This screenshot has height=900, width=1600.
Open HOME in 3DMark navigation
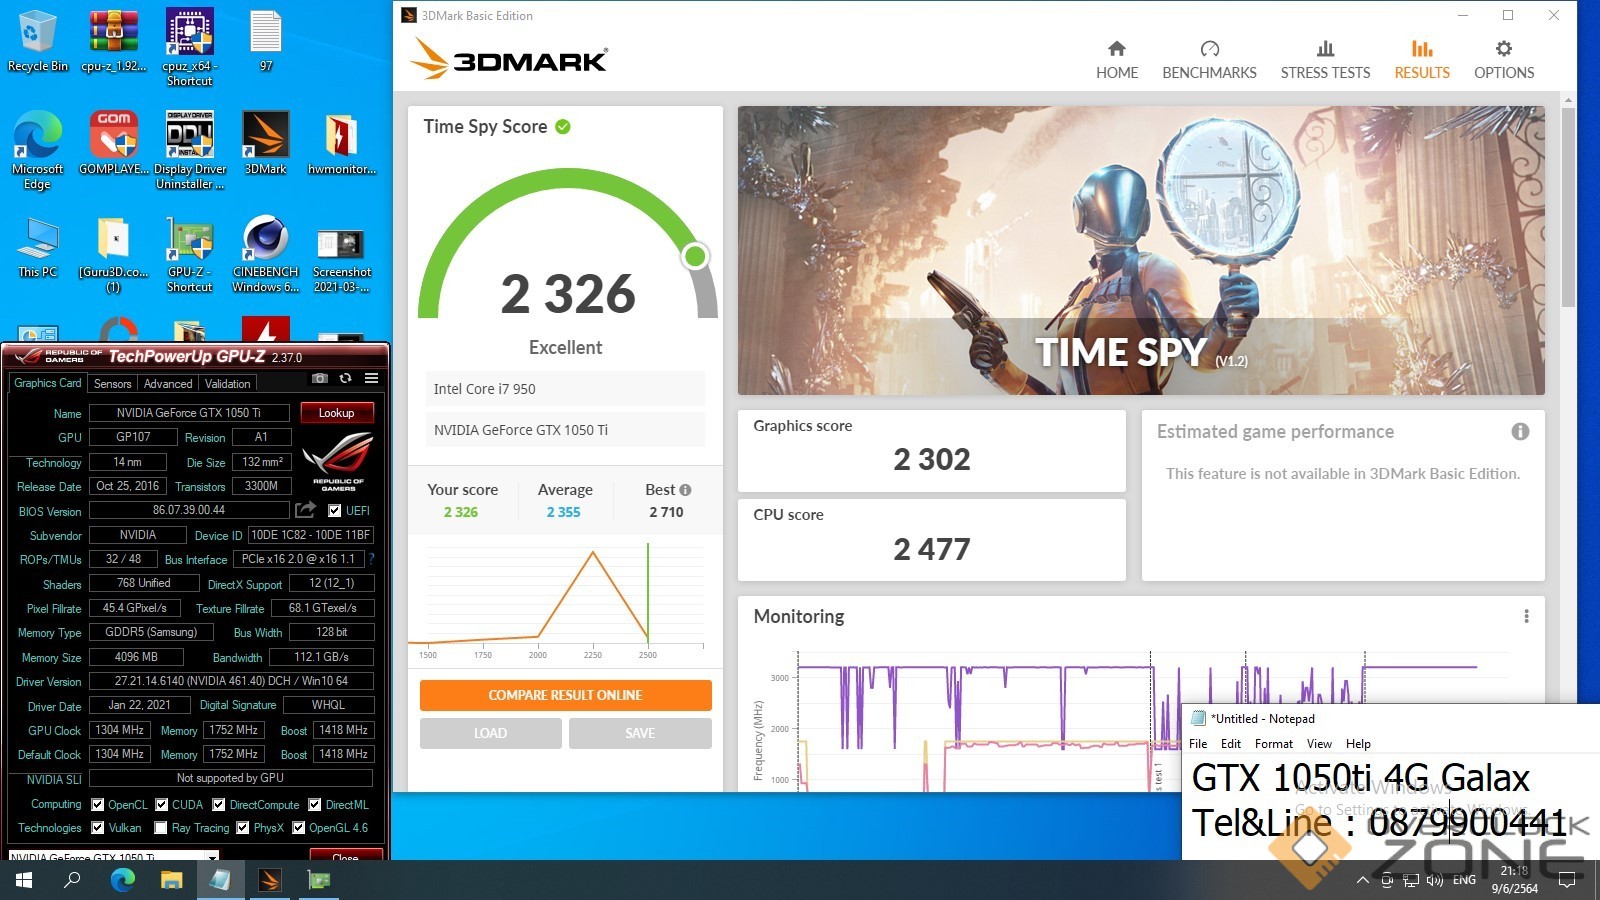tap(1117, 60)
